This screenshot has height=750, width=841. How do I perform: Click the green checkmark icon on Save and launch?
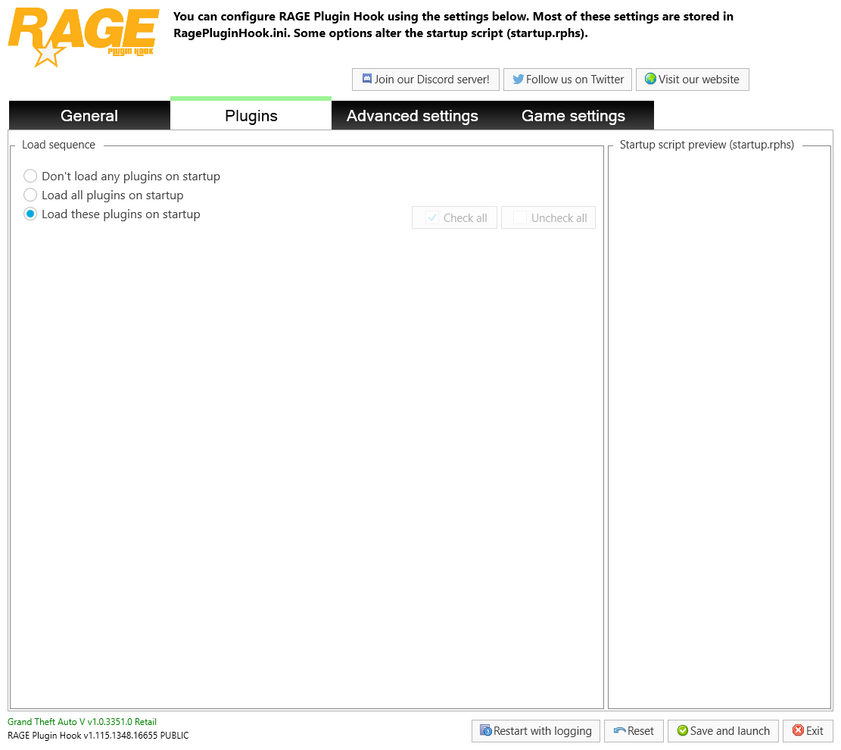[x=681, y=731]
